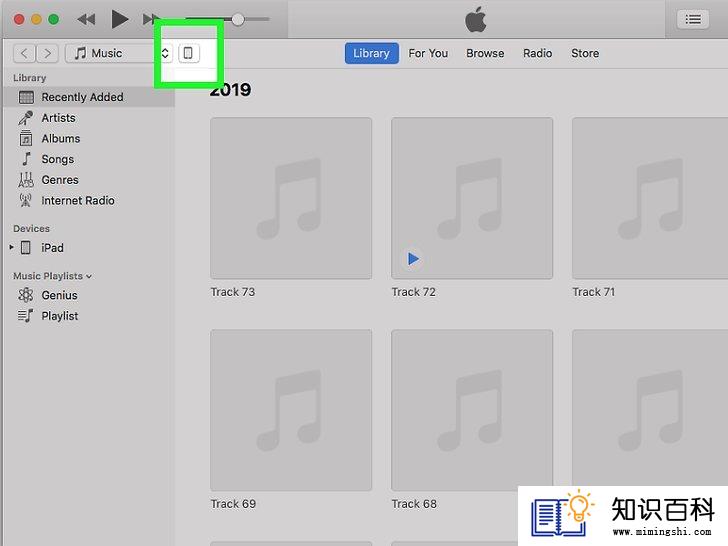This screenshot has height=546, width=728.
Task: Click the iPad tablet icon in sidebar
Action: click(x=26, y=247)
